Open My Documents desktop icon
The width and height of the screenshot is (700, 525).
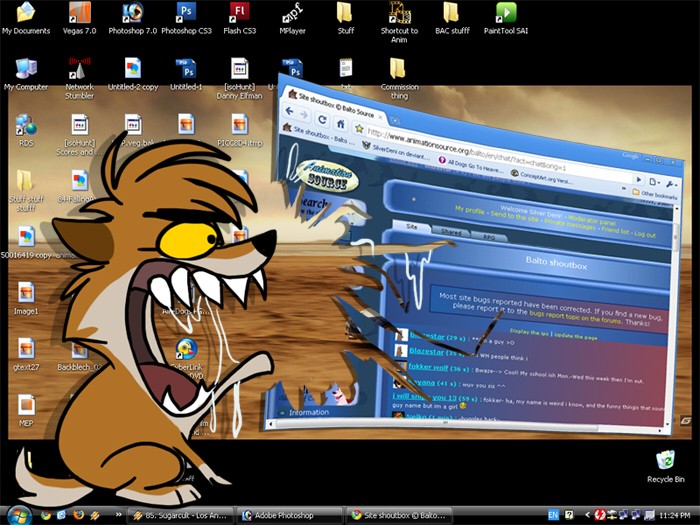26,18
